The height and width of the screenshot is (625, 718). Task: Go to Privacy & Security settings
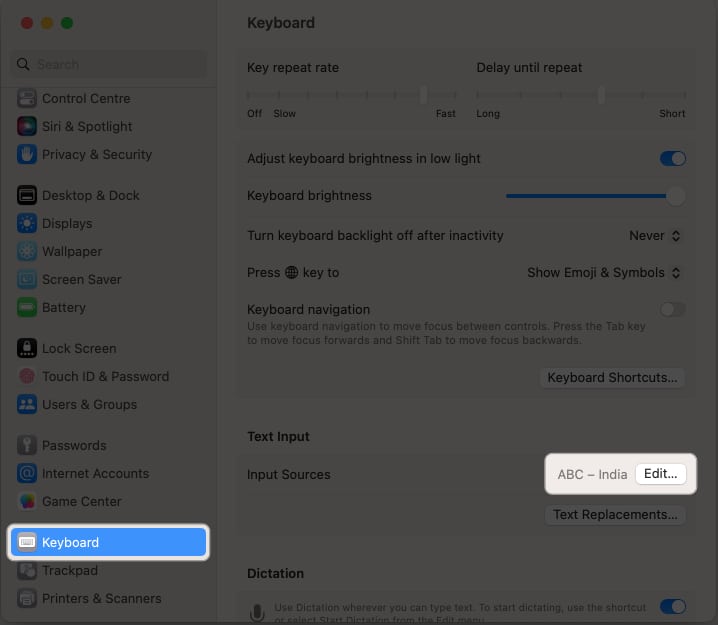click(x=108, y=154)
